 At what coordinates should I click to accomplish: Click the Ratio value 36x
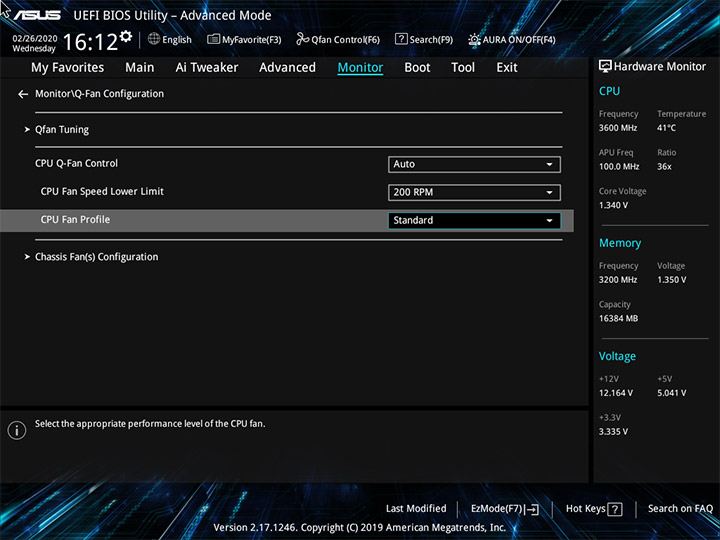click(x=664, y=167)
